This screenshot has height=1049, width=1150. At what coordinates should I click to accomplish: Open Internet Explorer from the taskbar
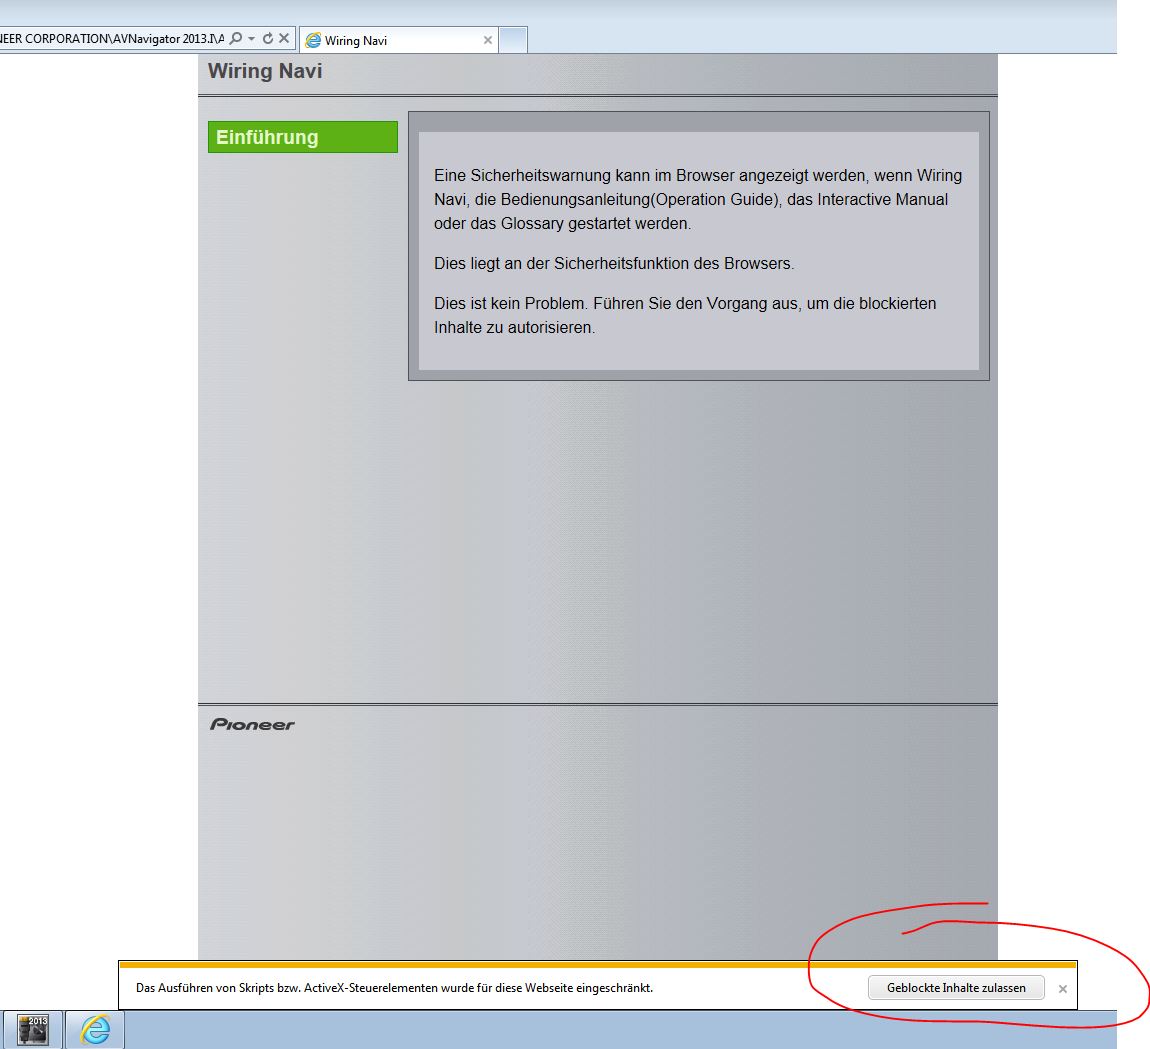click(x=95, y=1029)
